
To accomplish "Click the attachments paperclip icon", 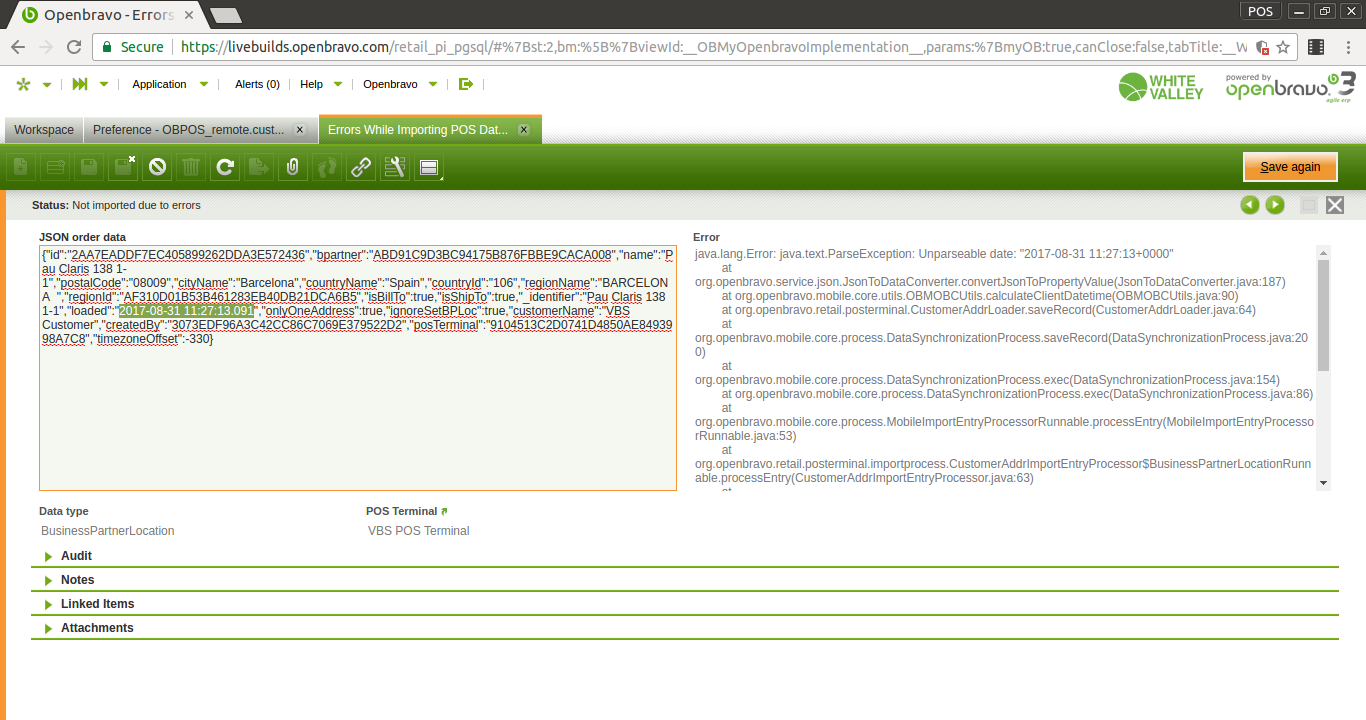I will 293,167.
